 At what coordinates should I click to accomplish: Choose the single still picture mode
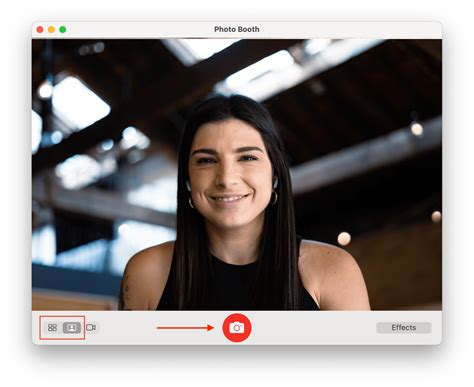[72, 328]
